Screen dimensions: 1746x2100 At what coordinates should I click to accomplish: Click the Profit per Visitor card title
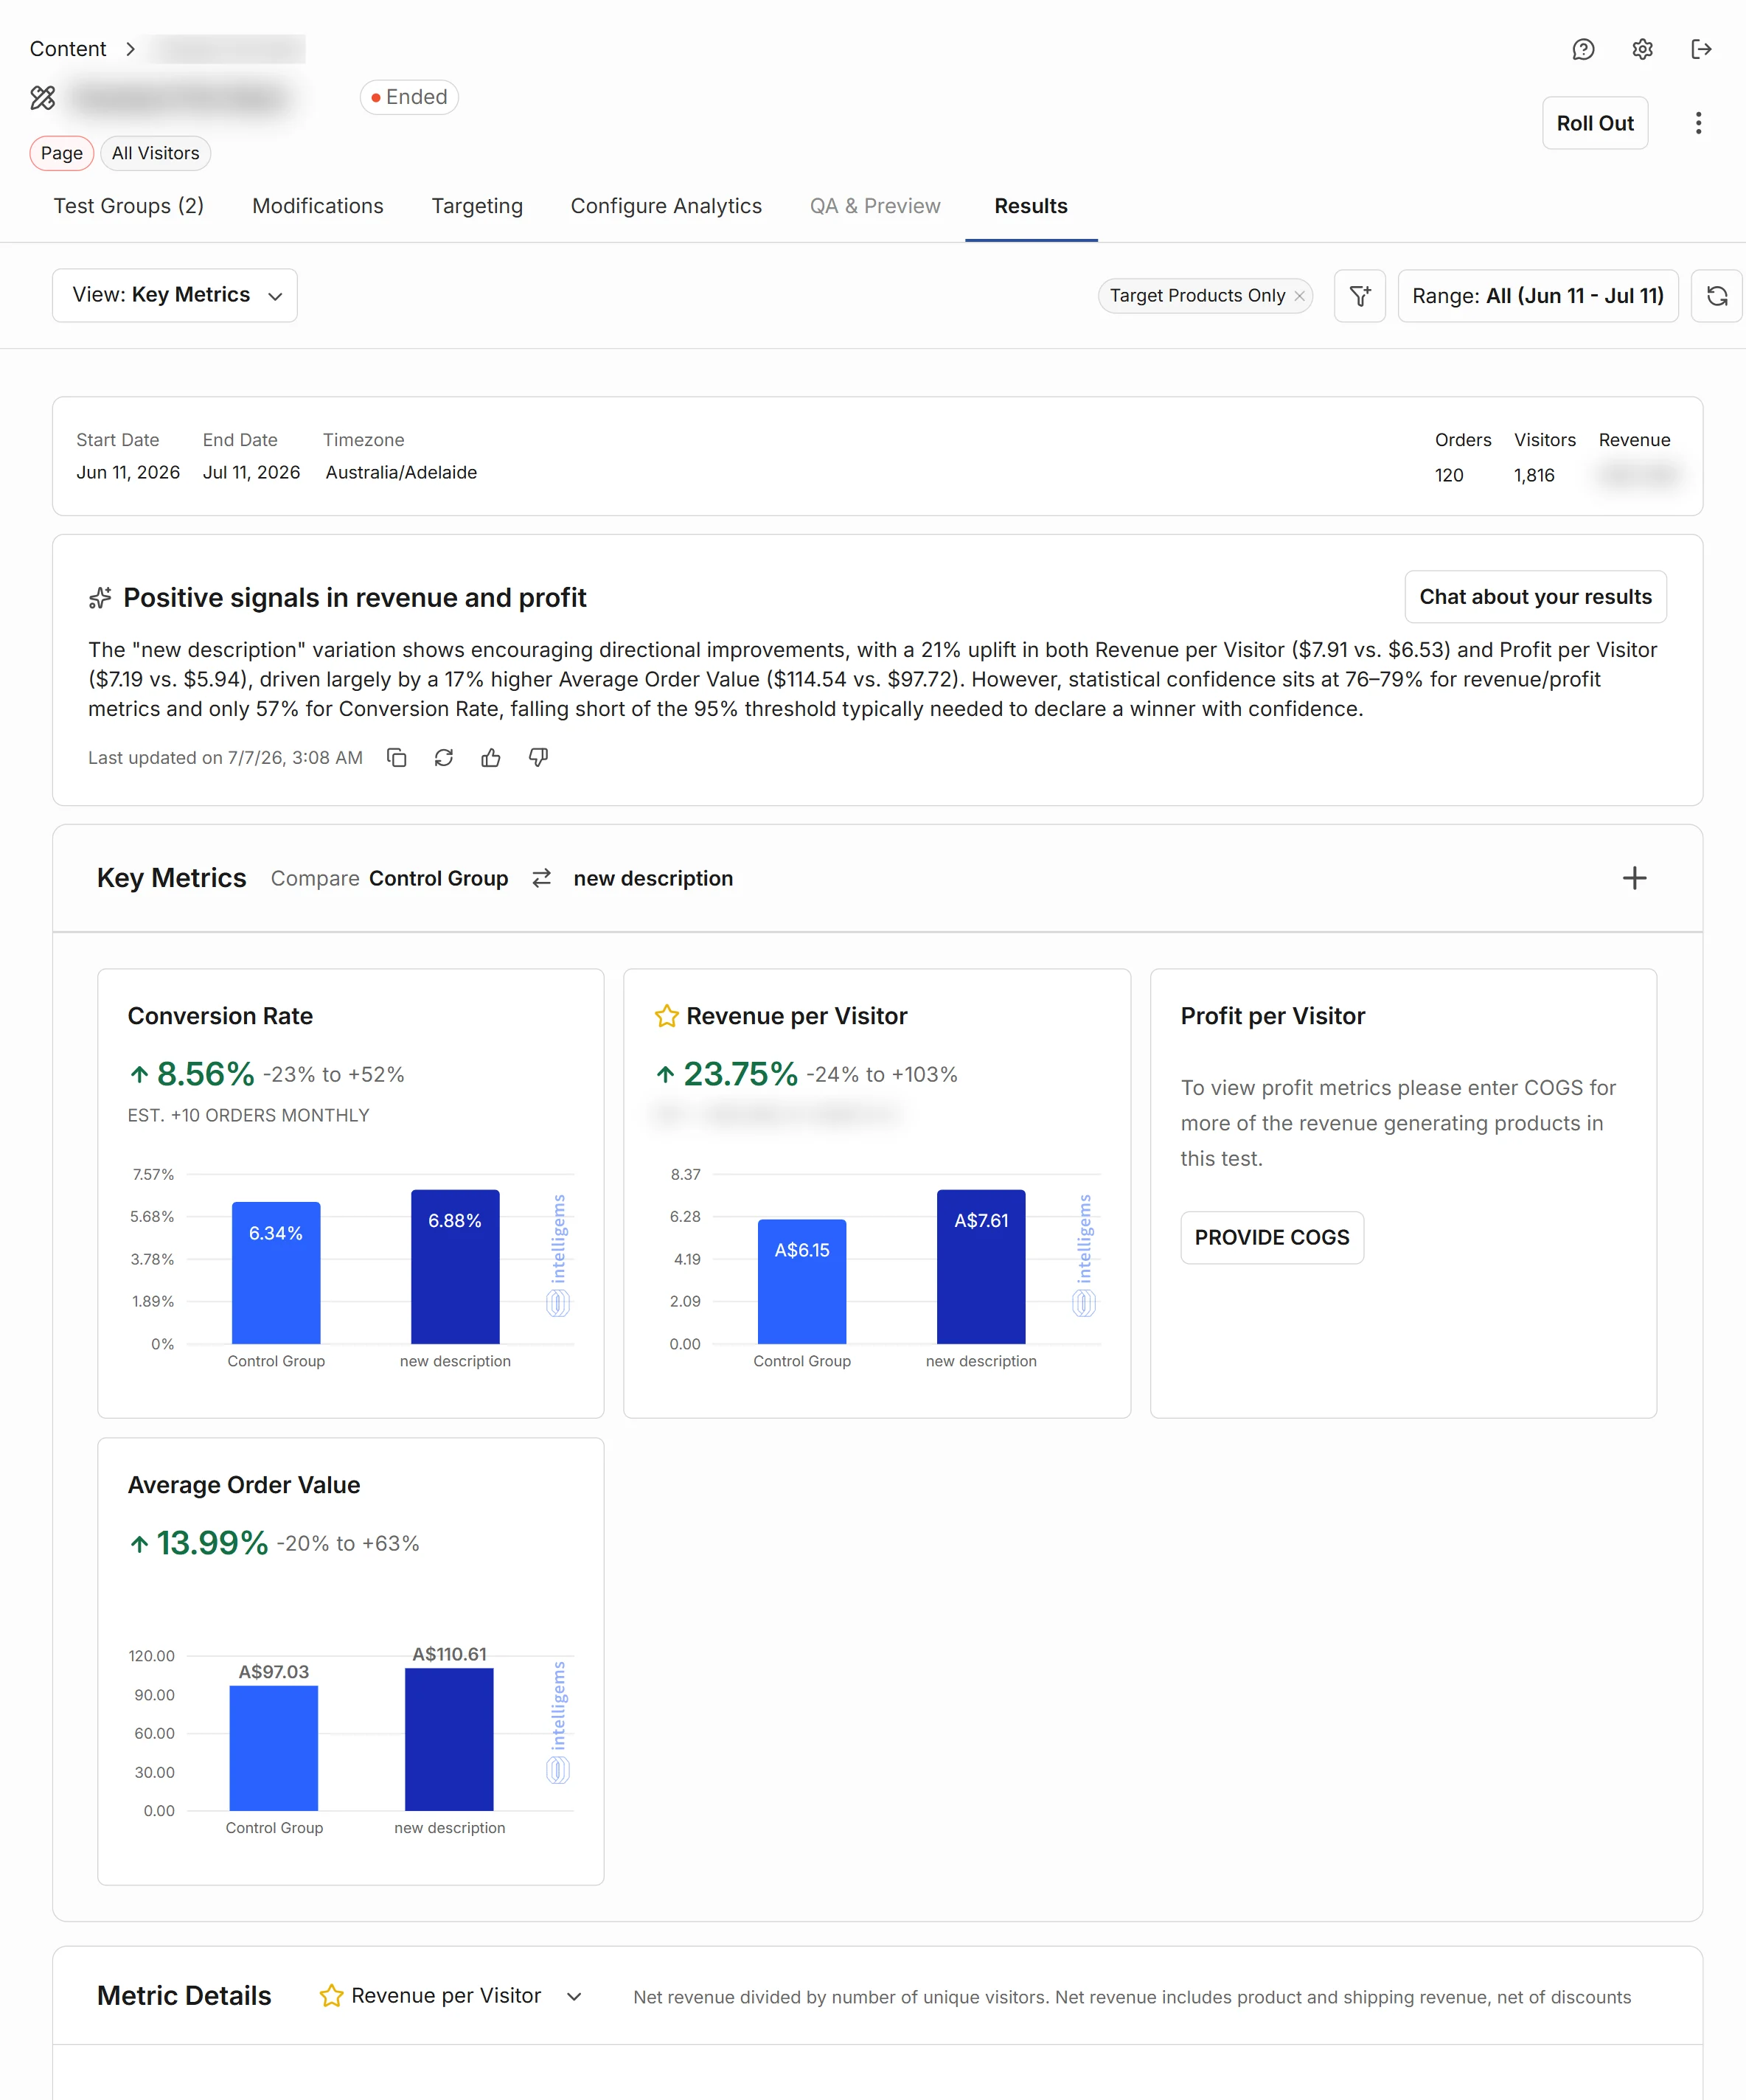tap(1272, 1016)
